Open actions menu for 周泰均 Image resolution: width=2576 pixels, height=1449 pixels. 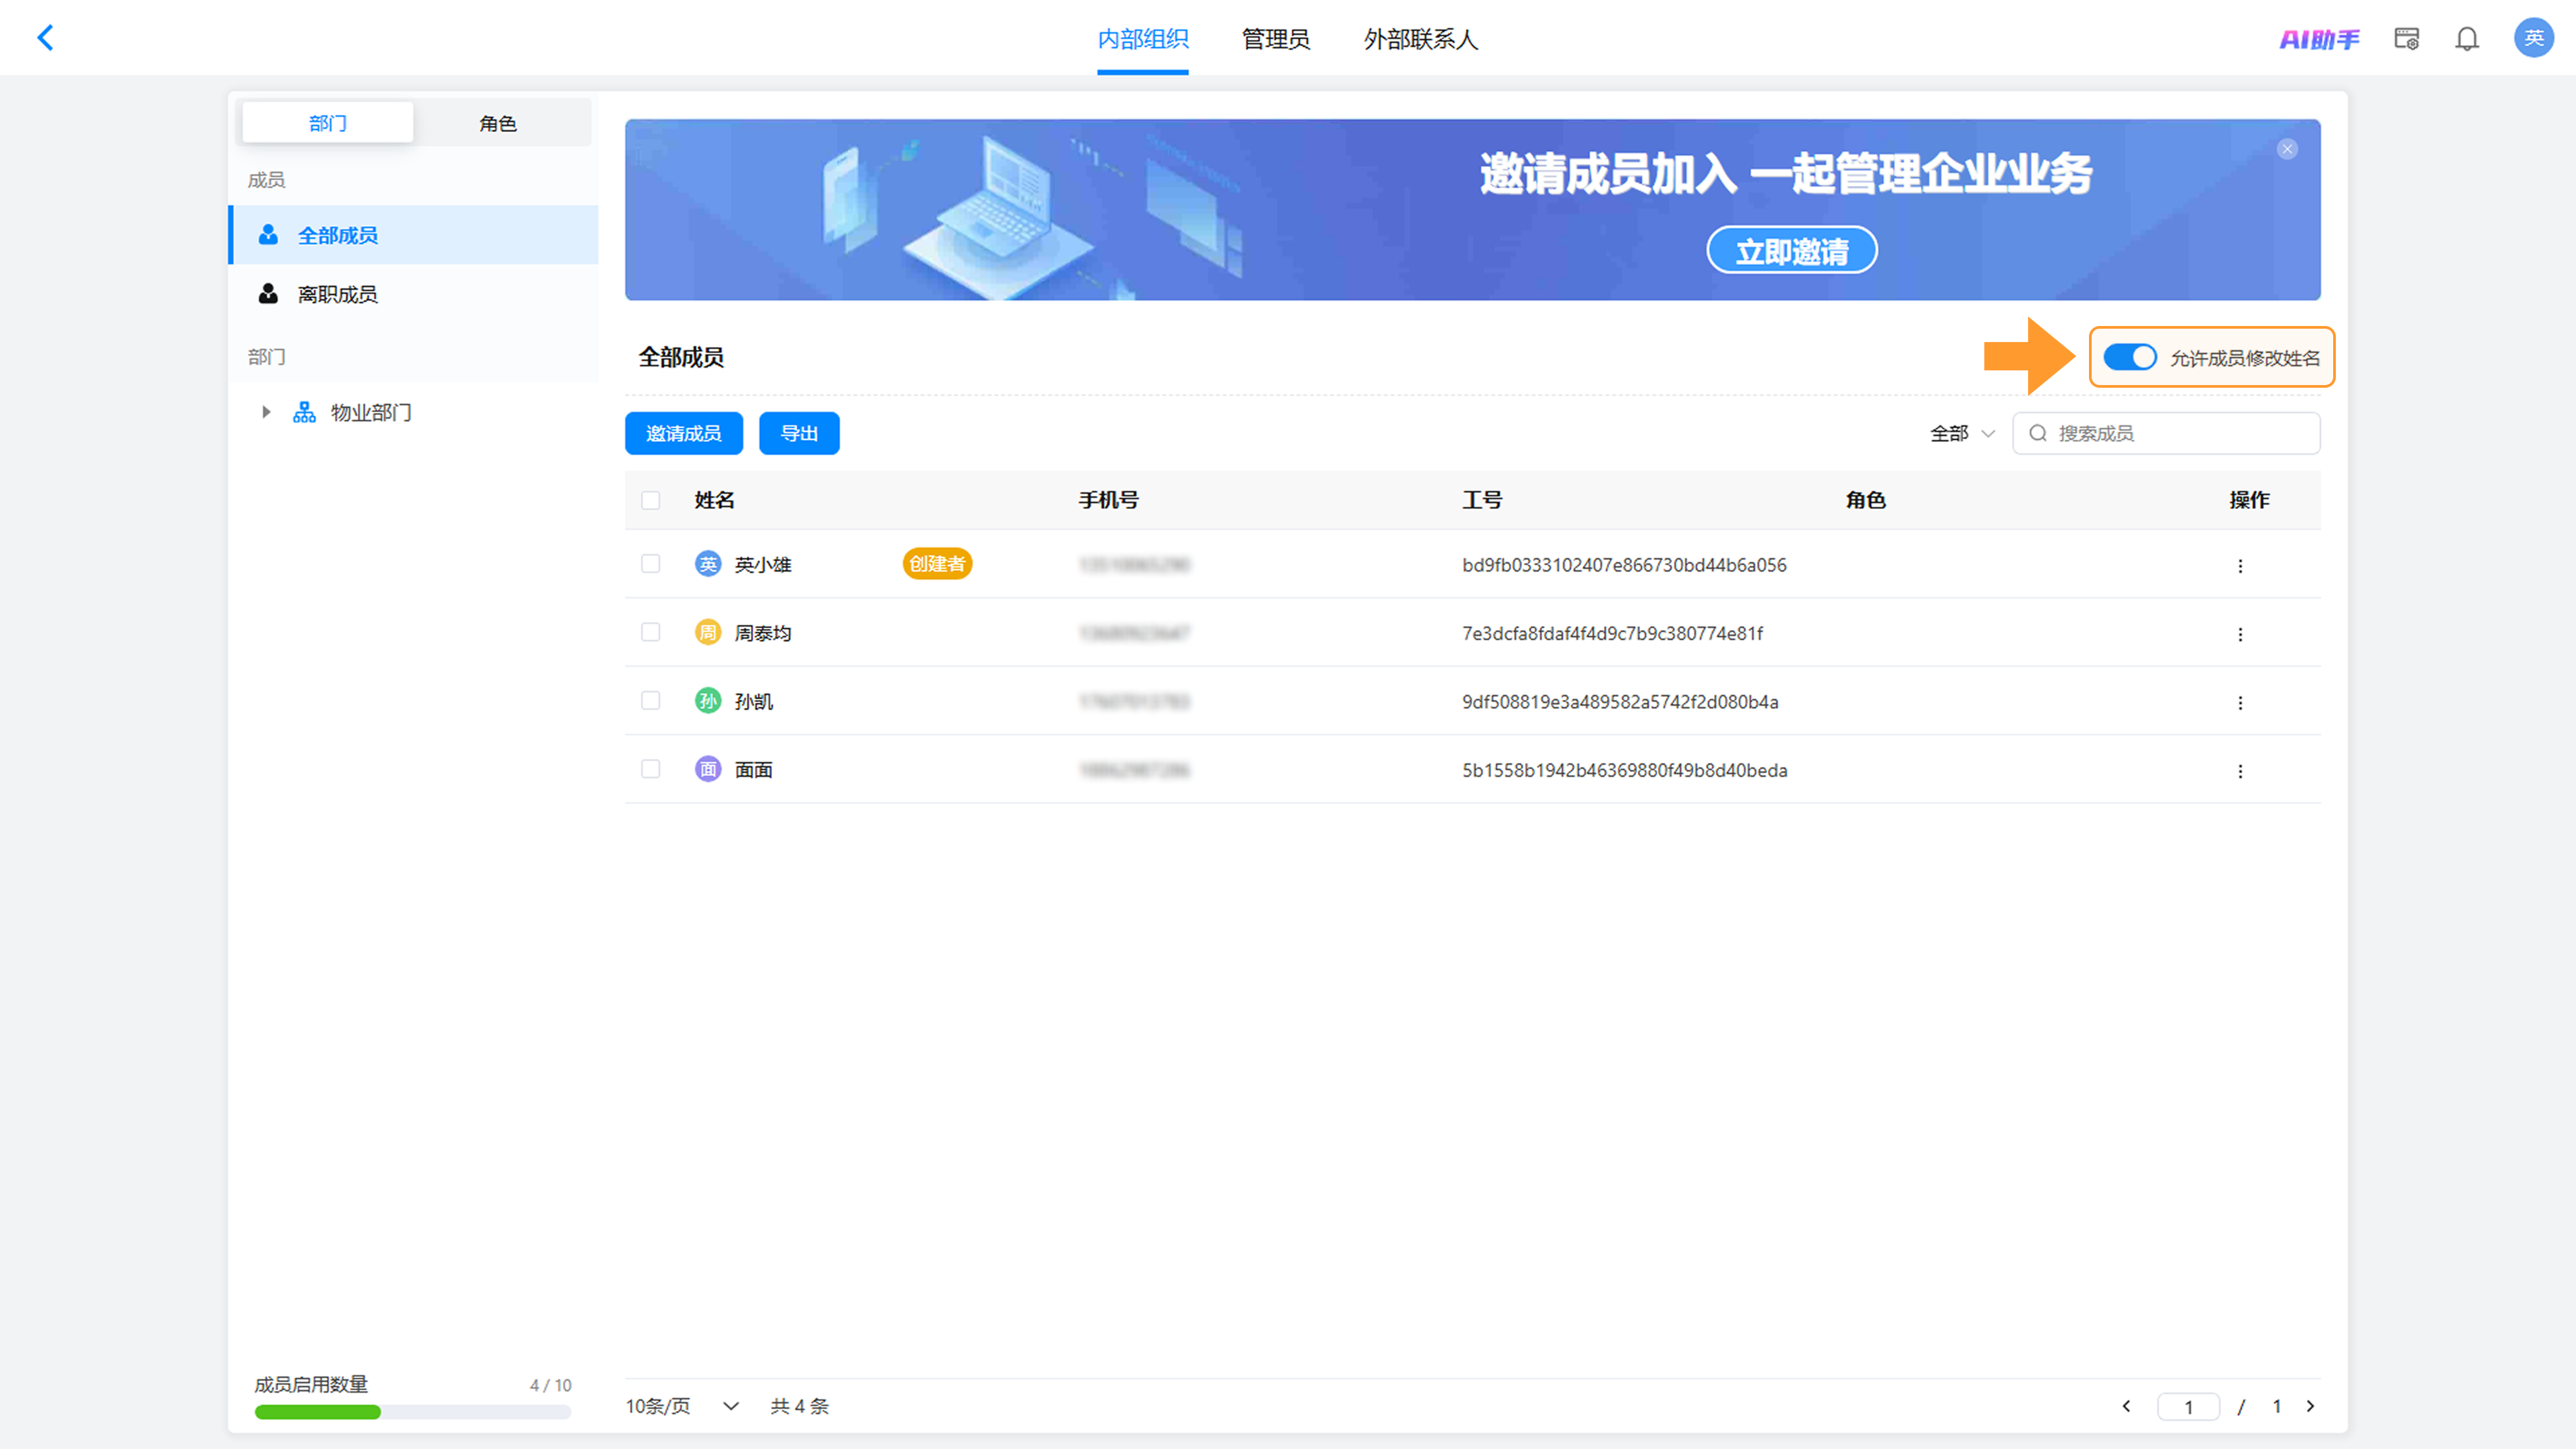[x=2240, y=634]
